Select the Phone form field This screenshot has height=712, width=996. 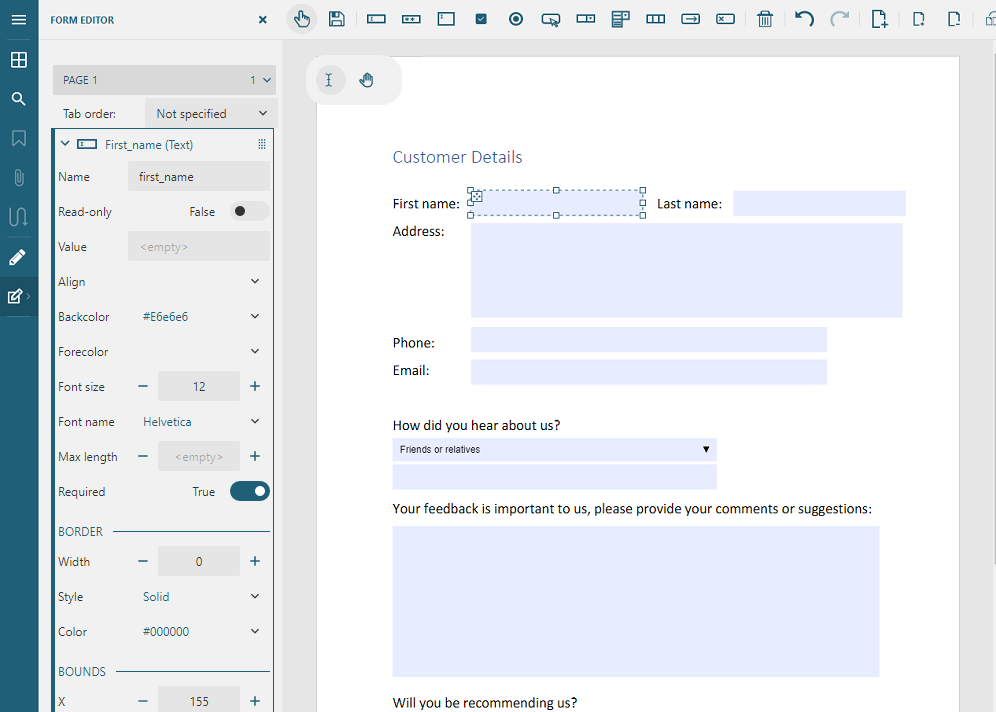(x=649, y=340)
